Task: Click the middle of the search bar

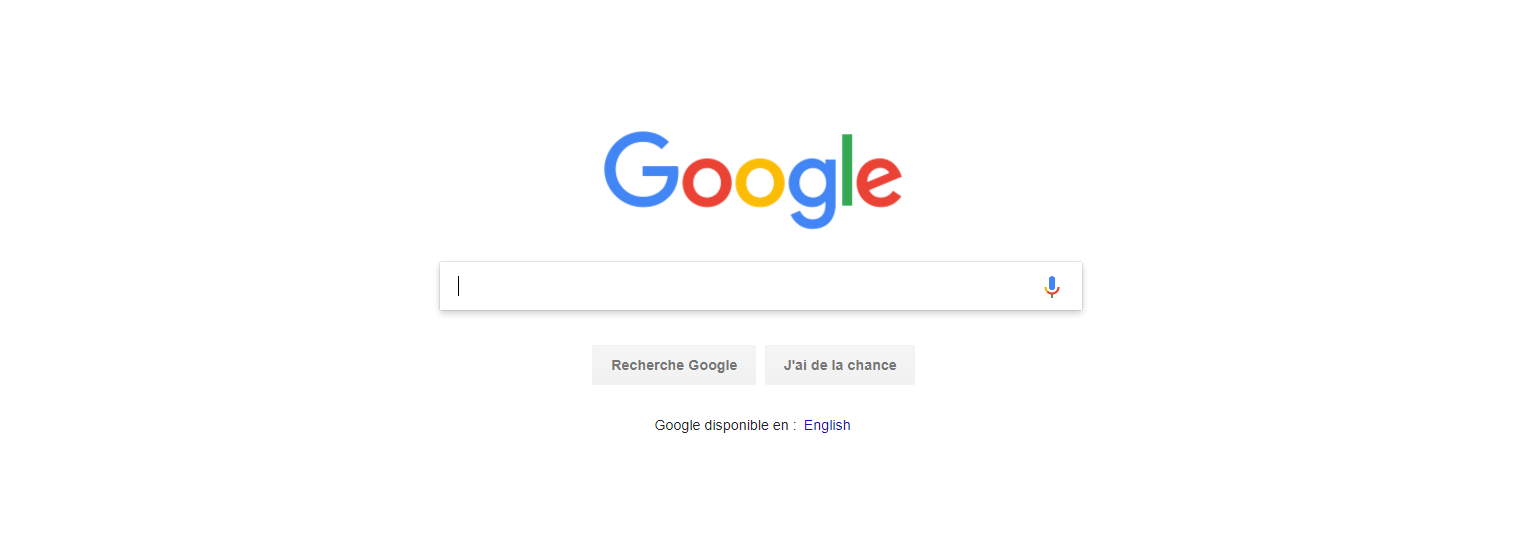Action: click(761, 286)
